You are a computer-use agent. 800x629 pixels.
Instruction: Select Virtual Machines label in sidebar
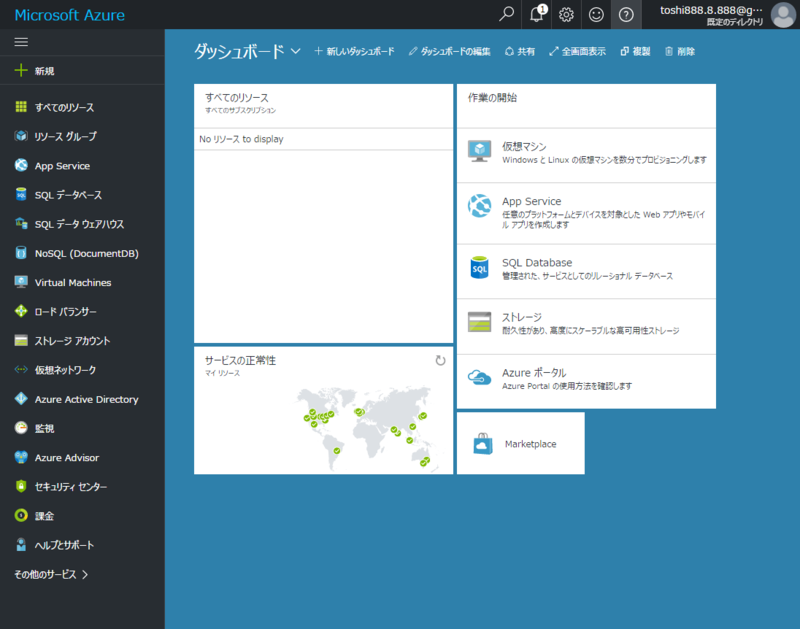(73, 283)
